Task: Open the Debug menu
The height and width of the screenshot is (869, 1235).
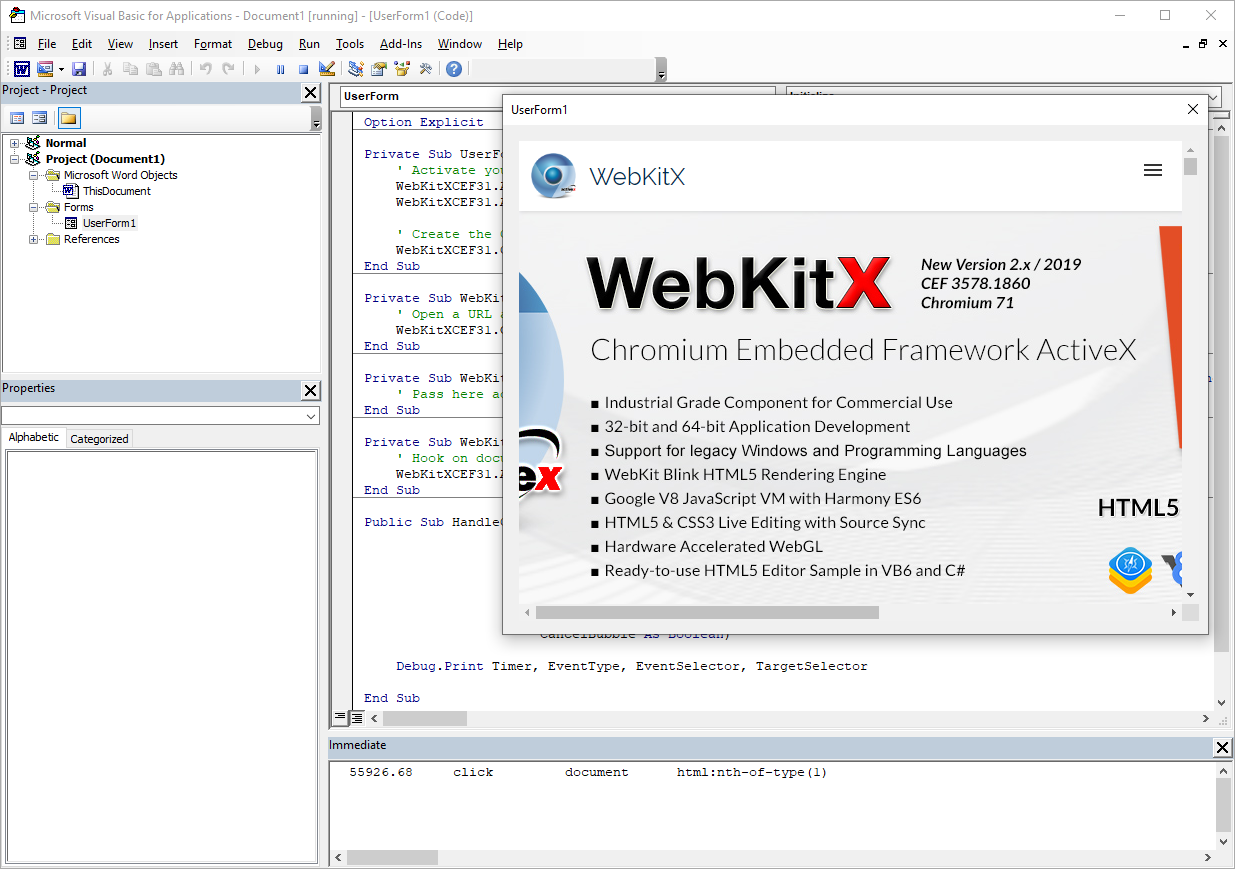Action: pos(265,44)
